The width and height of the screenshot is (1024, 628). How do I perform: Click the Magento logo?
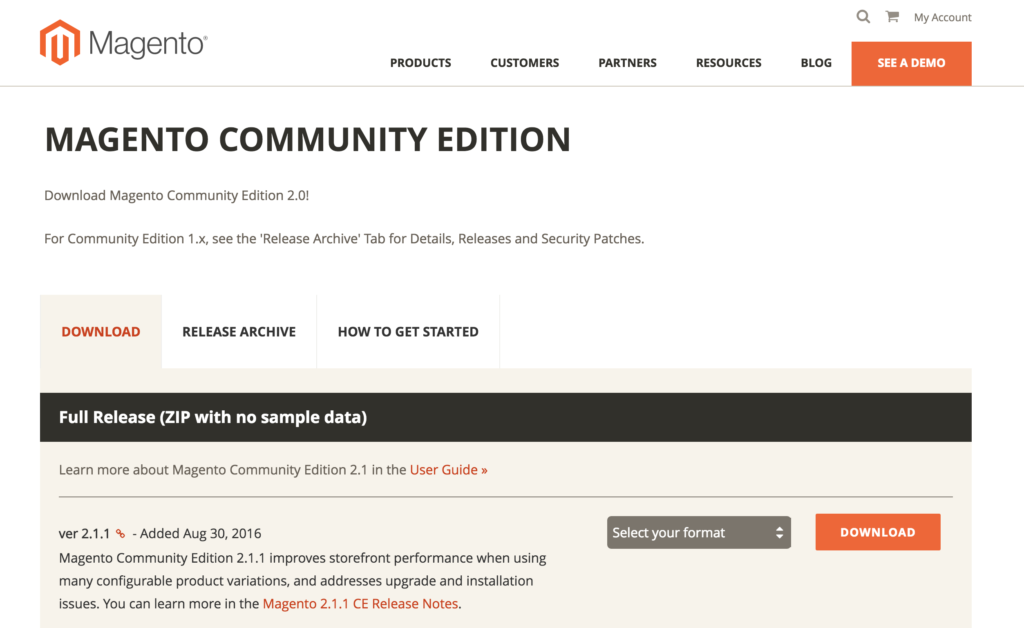(122, 42)
